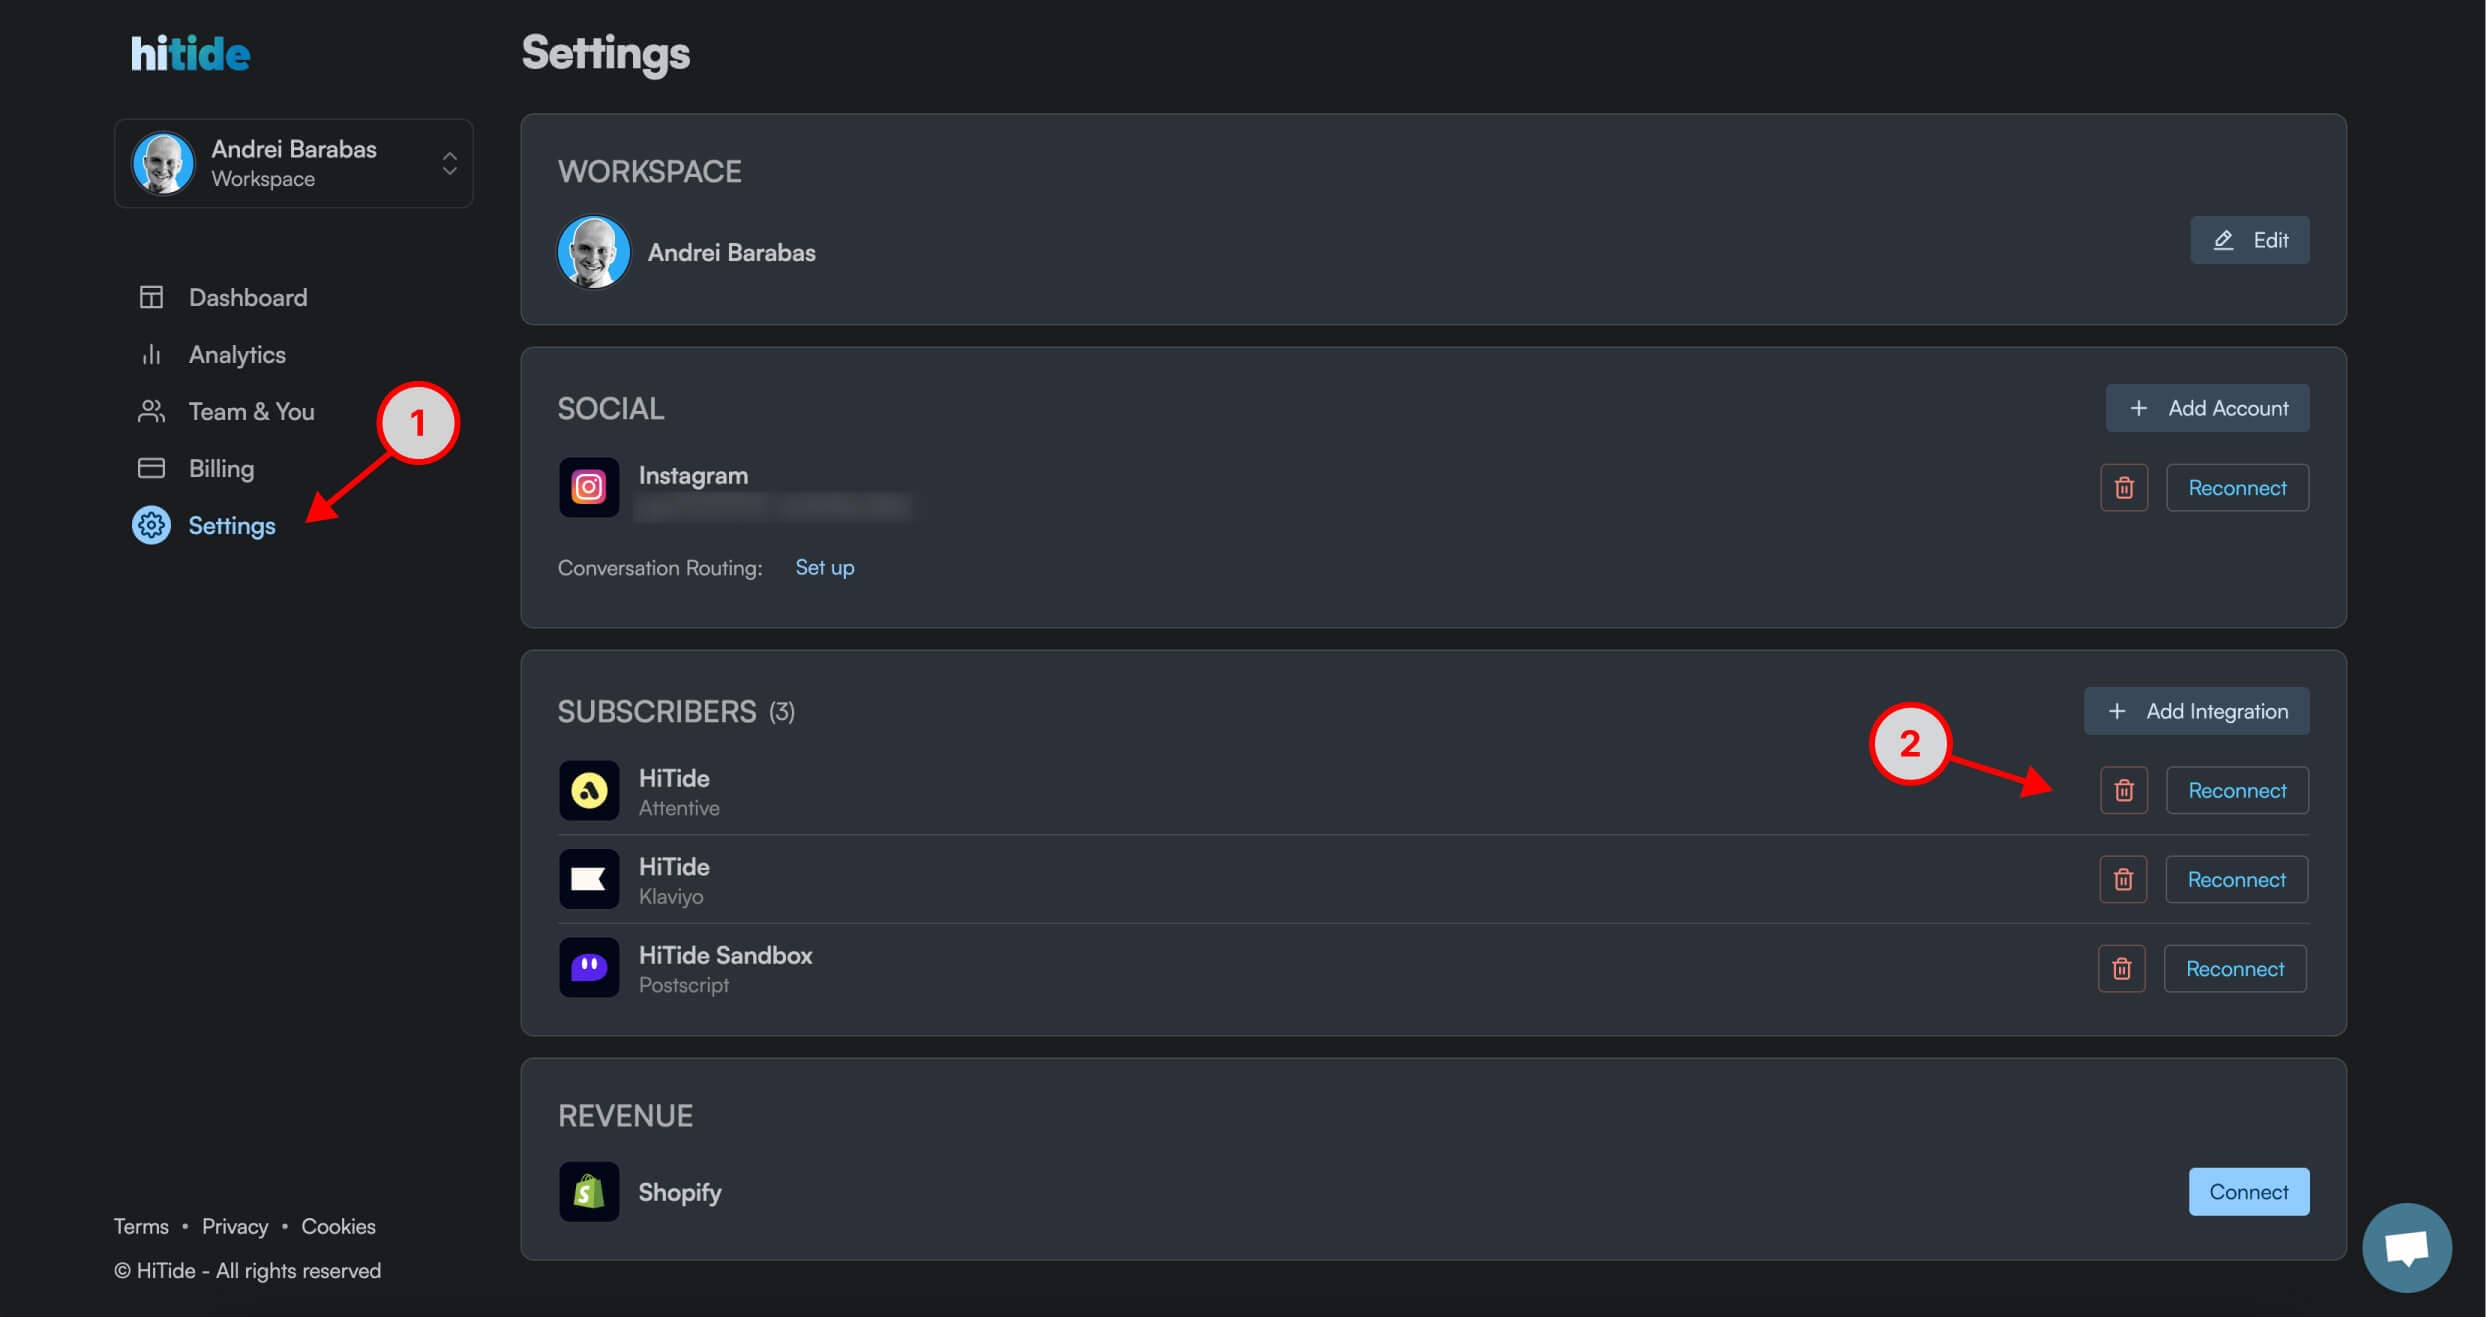2486x1317 pixels.
Task: Click the Shopify logo icon
Action: [x=589, y=1192]
